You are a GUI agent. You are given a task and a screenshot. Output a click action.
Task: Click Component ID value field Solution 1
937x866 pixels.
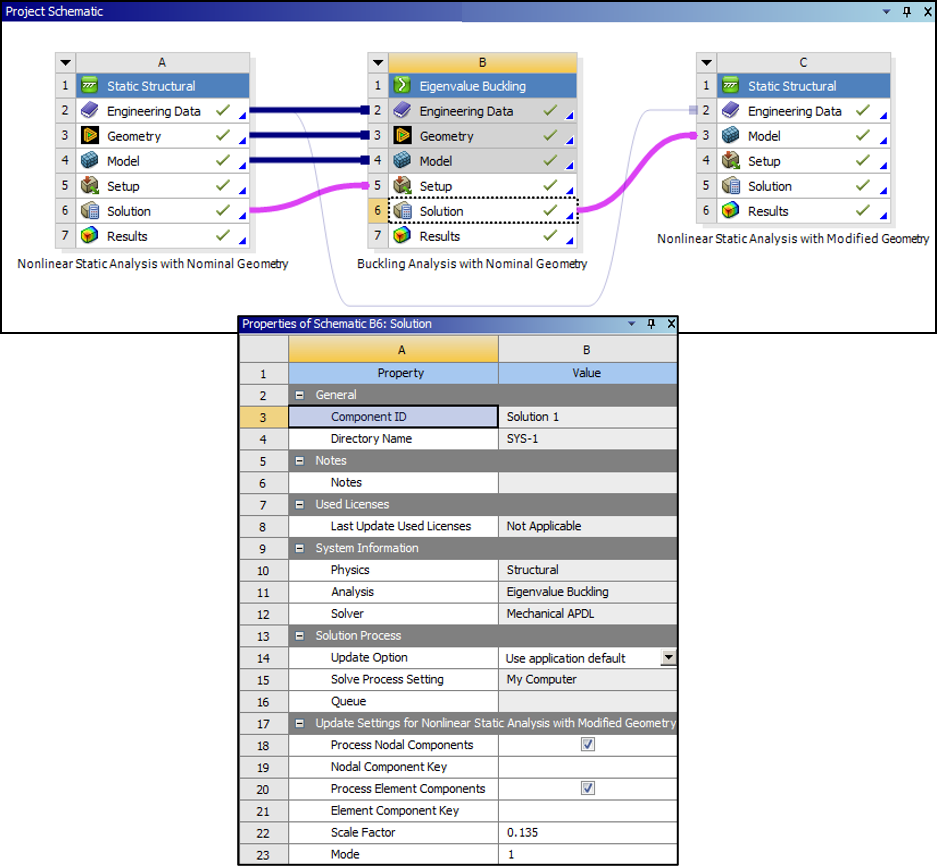[587, 417]
